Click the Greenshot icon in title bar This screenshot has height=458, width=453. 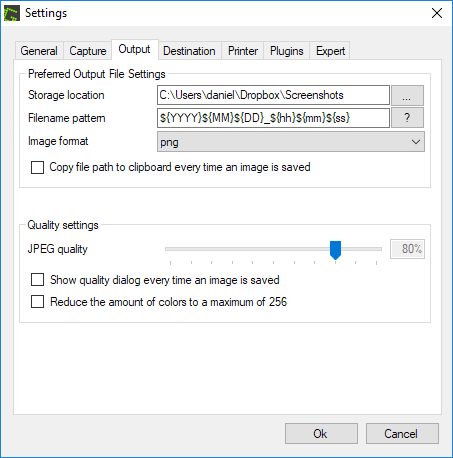pos(12,13)
